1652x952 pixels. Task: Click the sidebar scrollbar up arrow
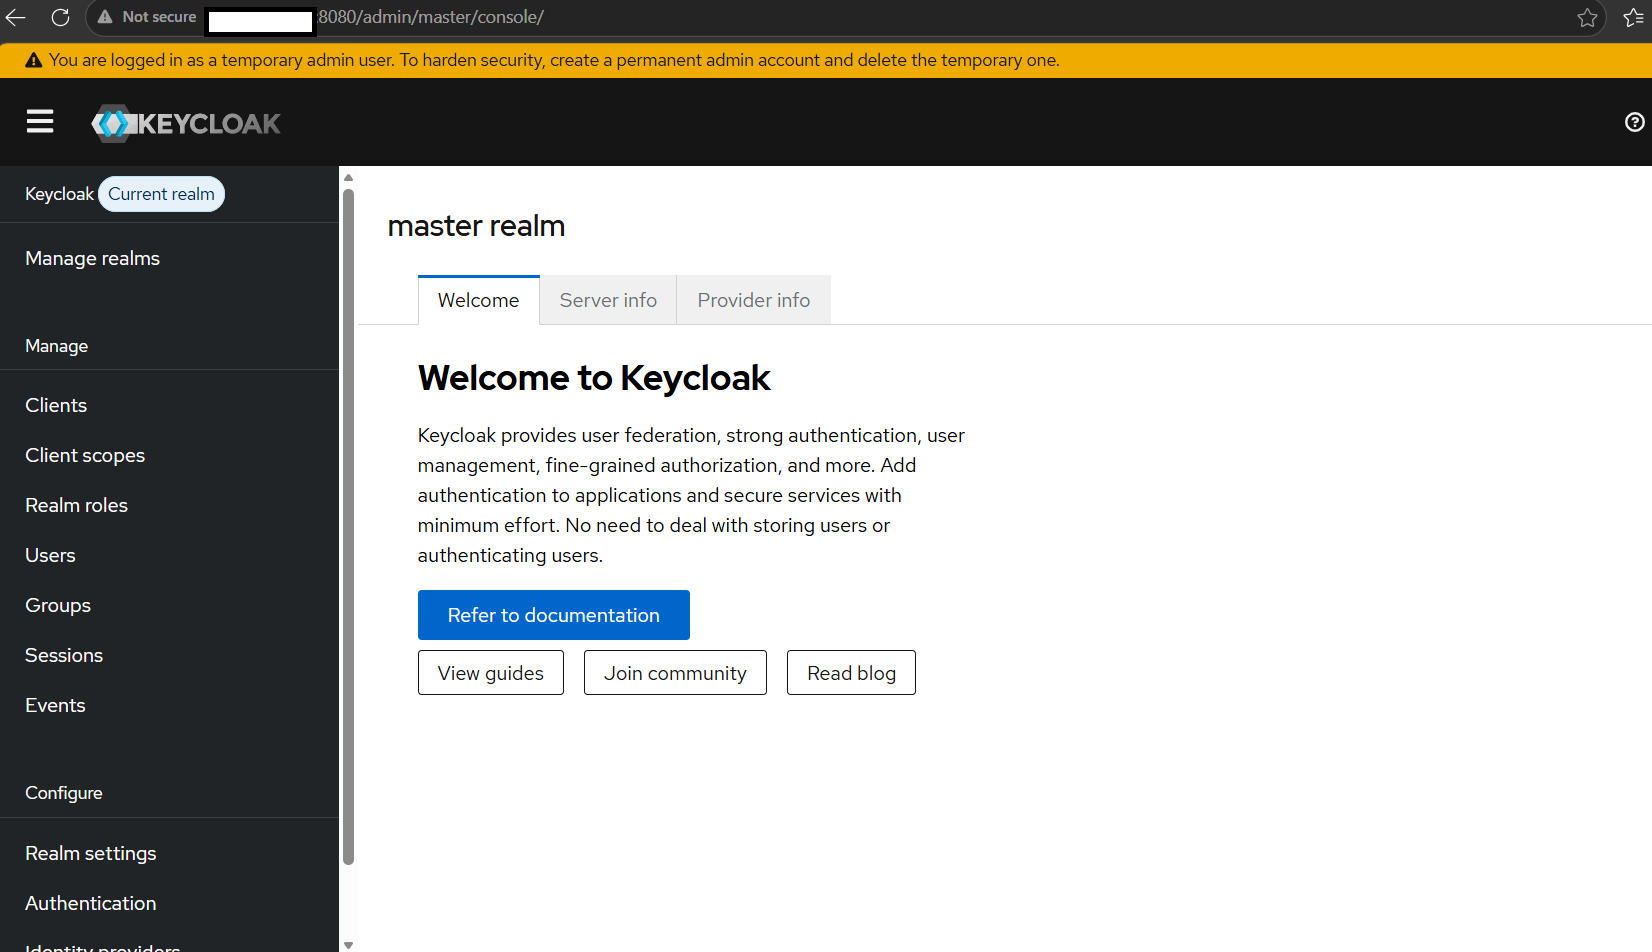point(348,178)
